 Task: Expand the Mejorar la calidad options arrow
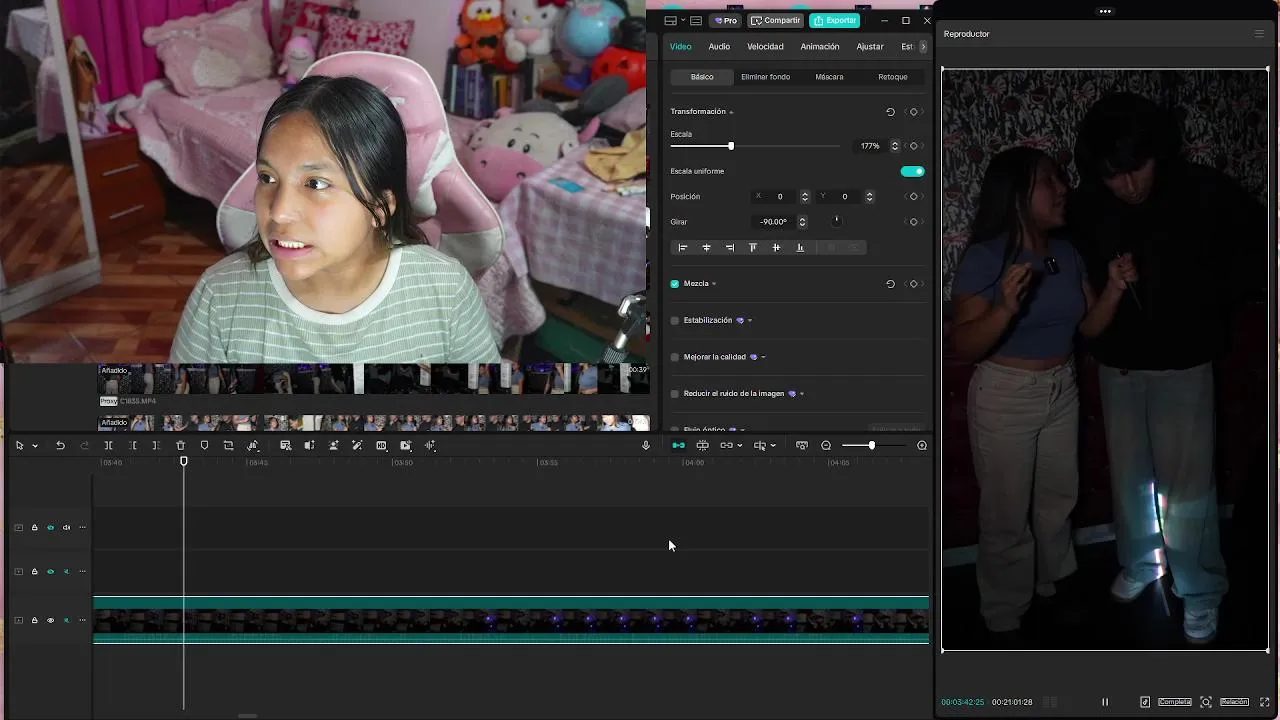pos(763,357)
